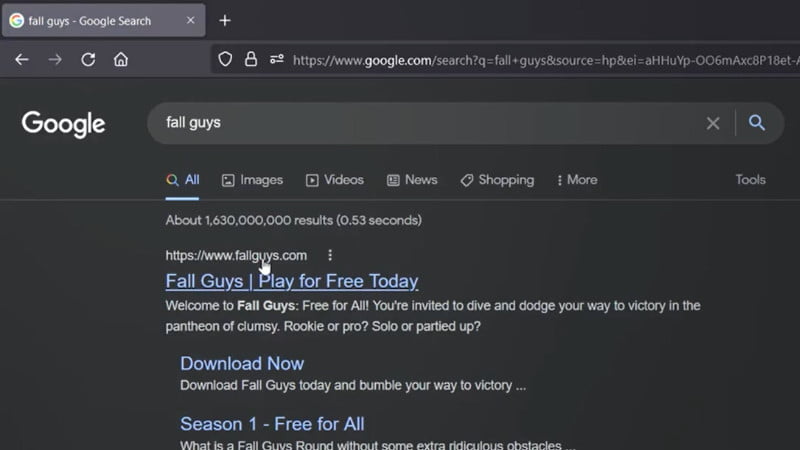Open the three-dot menu beside fallguys.com
The height and width of the screenshot is (450, 800).
pyautogui.click(x=330, y=255)
